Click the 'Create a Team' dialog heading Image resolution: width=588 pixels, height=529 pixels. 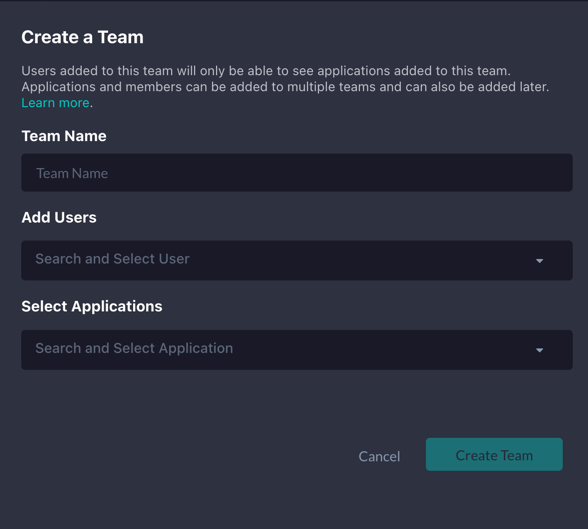82,37
